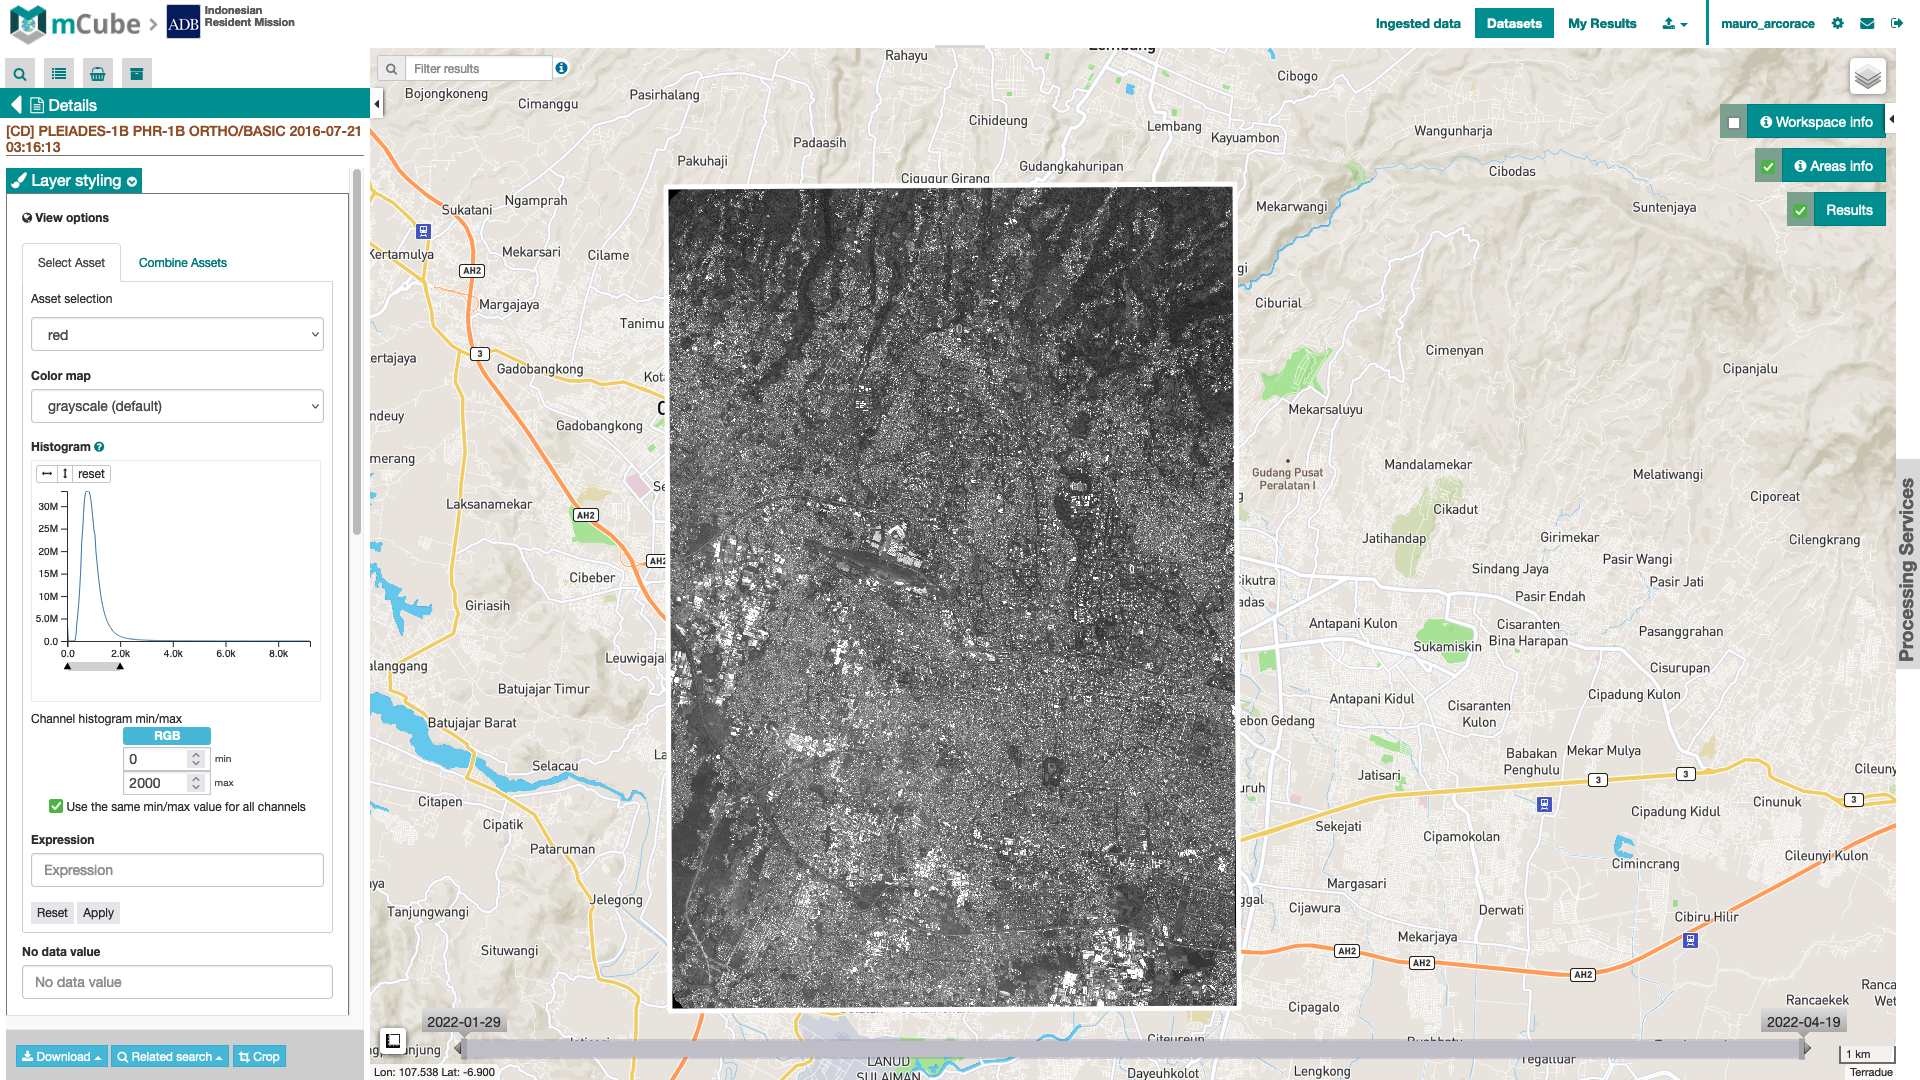Expand the upload menu dropdown
Screen dimensions: 1920x1080
tap(1674, 24)
